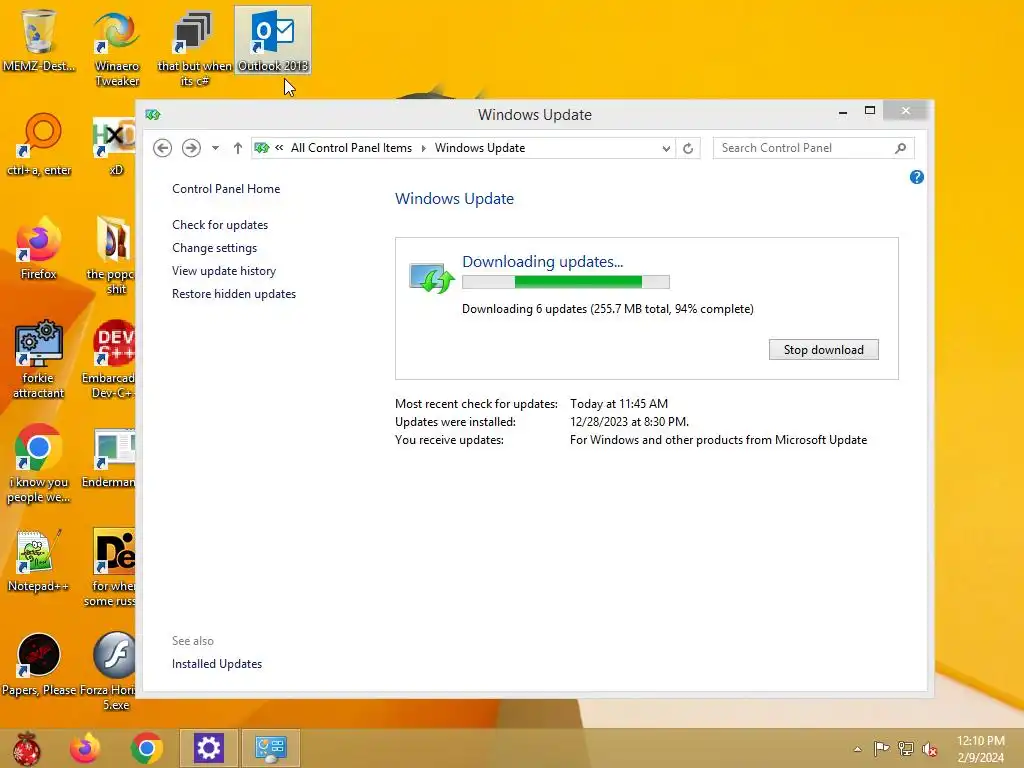Open Installed Updates link
The width and height of the screenshot is (1024, 768).
(x=217, y=664)
